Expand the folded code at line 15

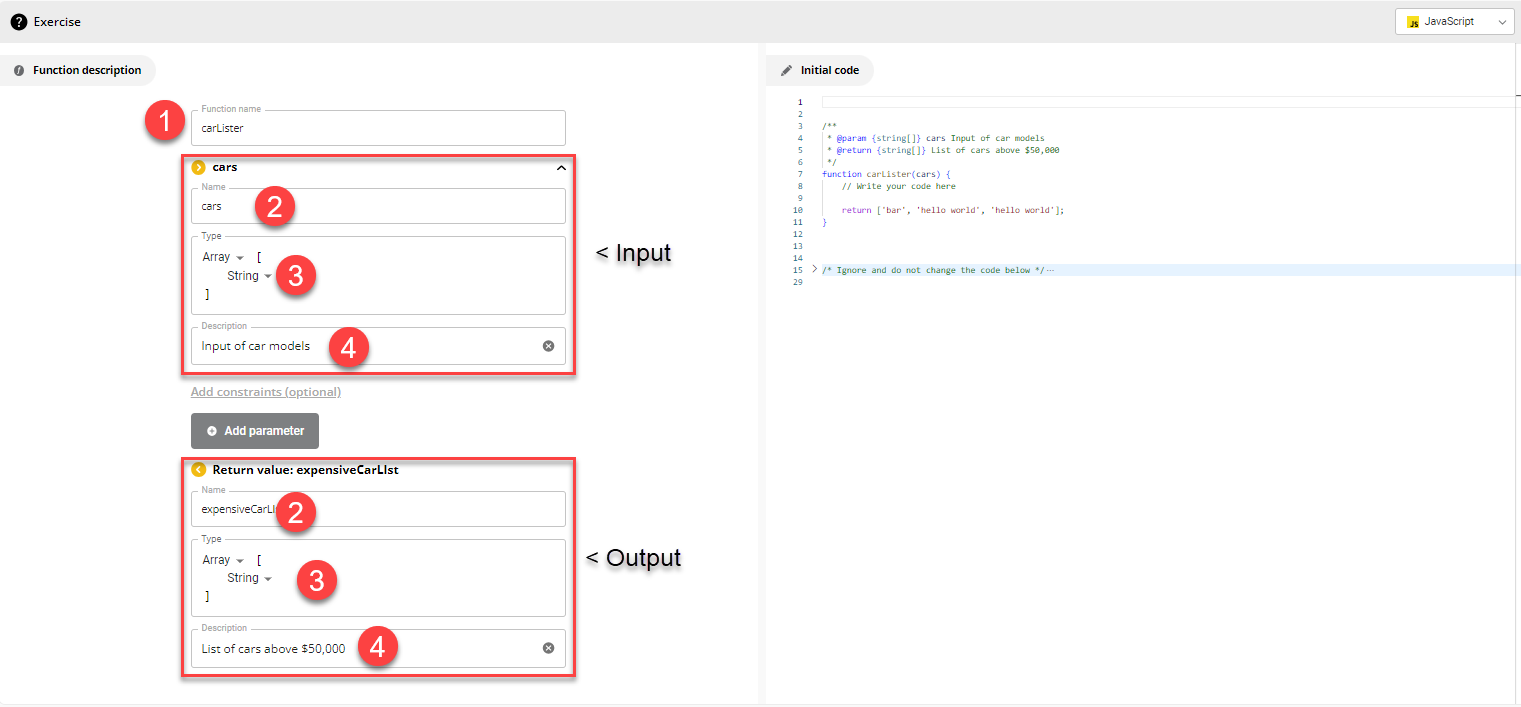pos(815,270)
